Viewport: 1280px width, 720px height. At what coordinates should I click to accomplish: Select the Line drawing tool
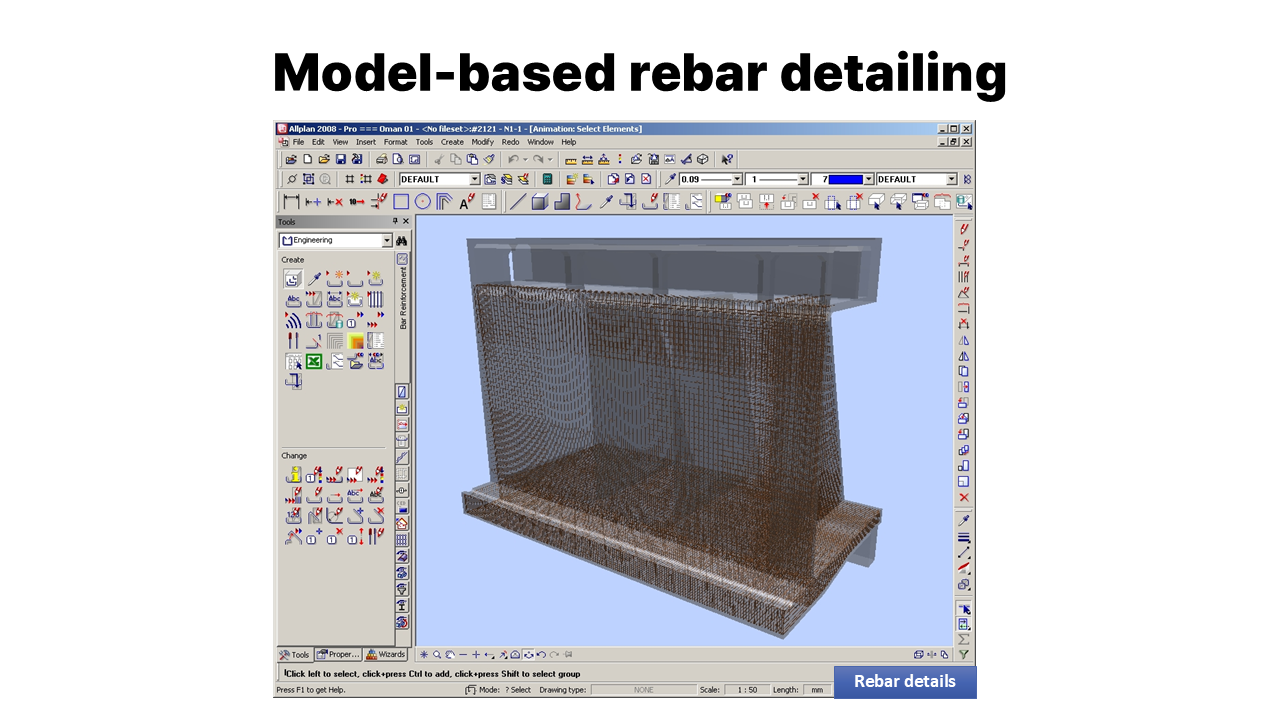(517, 202)
